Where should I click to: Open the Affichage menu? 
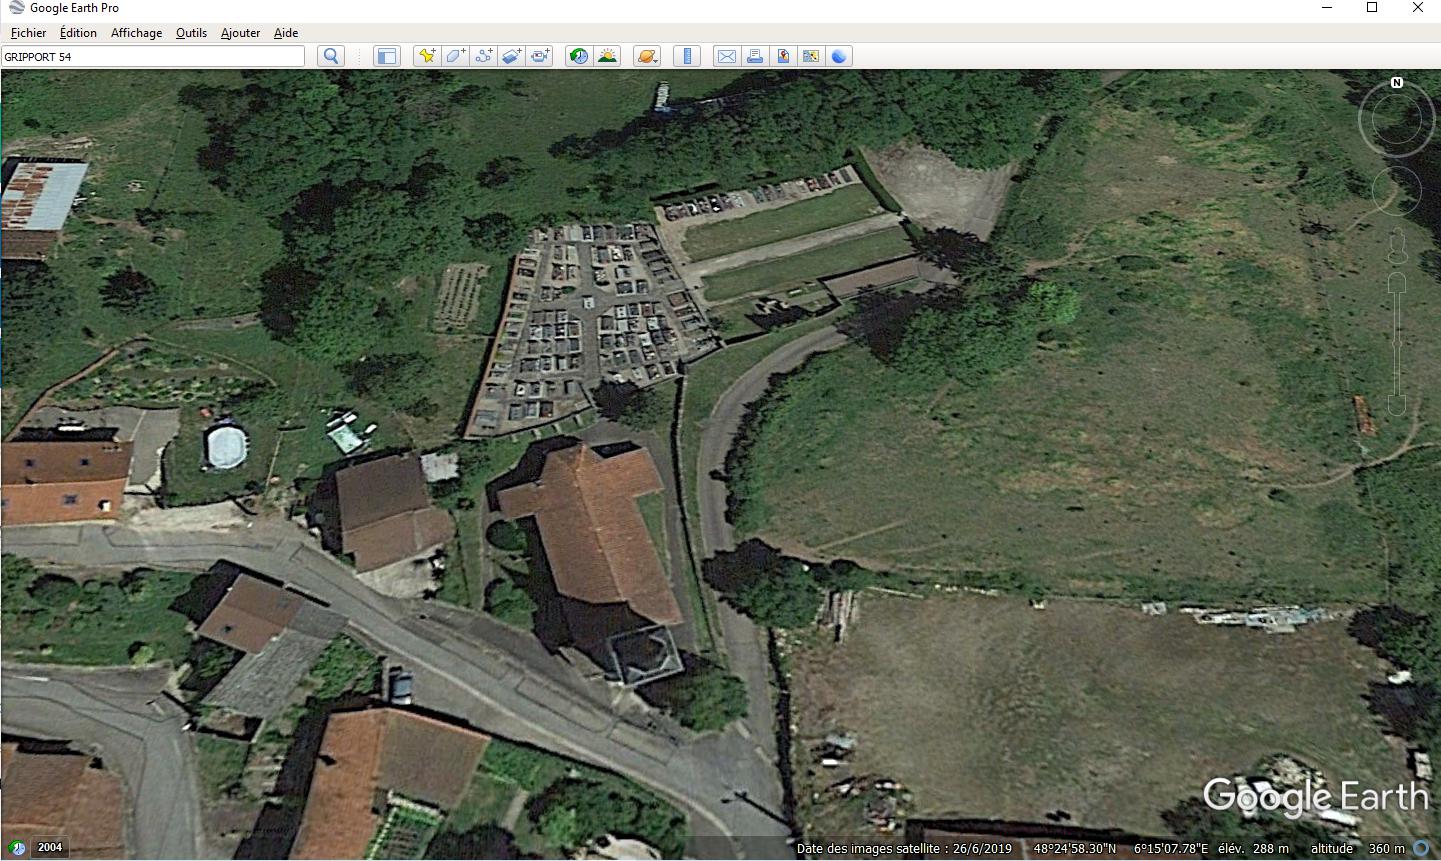tap(136, 33)
